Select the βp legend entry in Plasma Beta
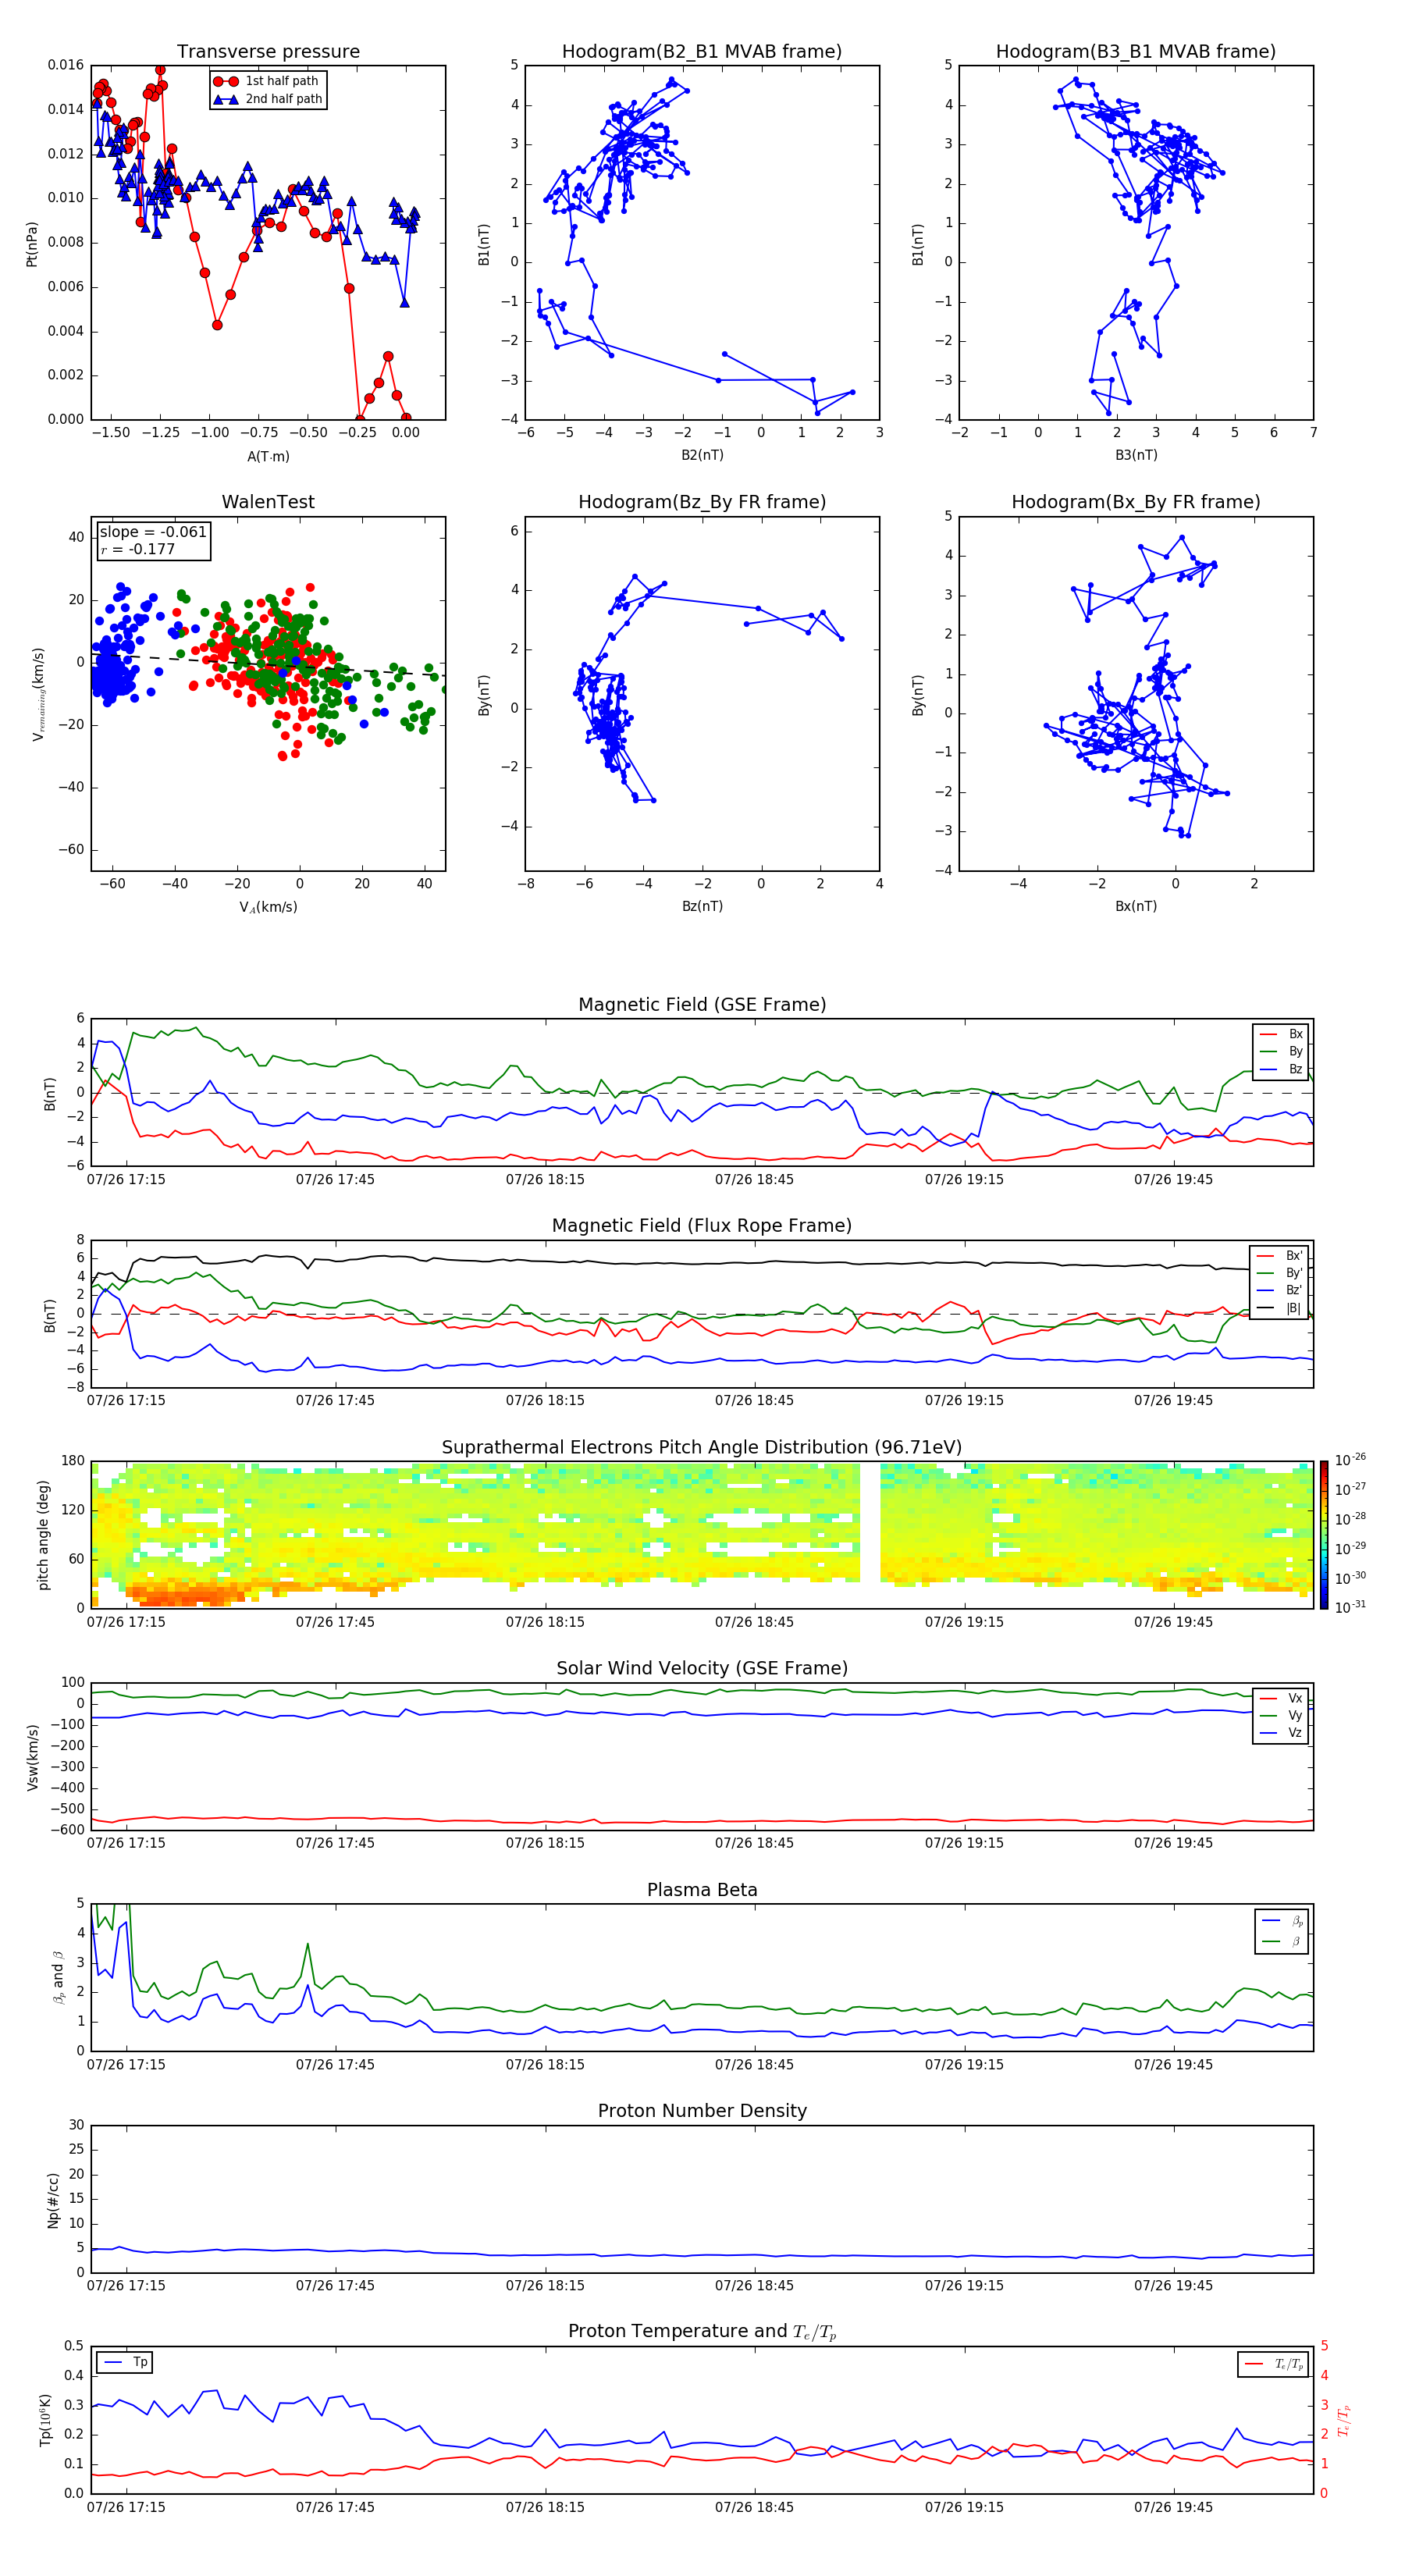1405x2576 pixels. [x=1282, y=1921]
